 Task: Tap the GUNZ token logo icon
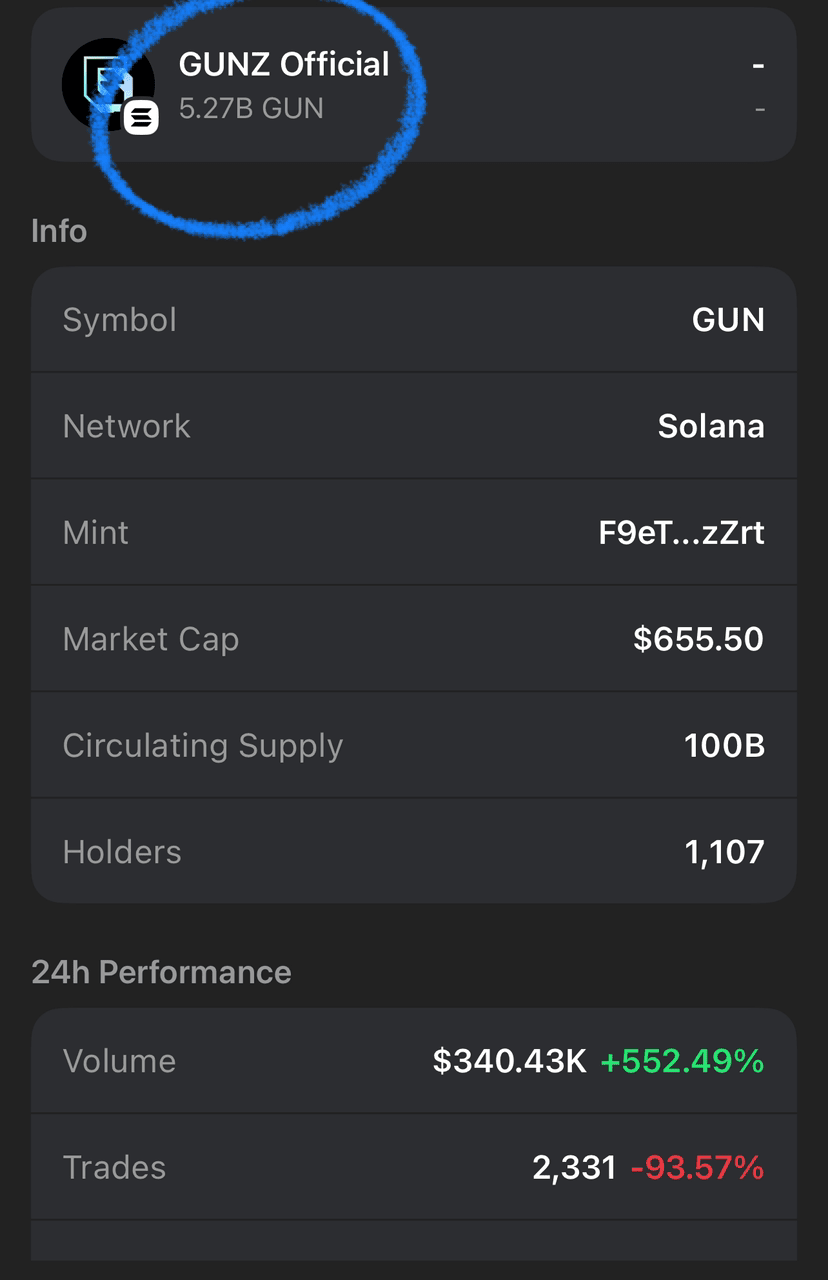(108, 84)
